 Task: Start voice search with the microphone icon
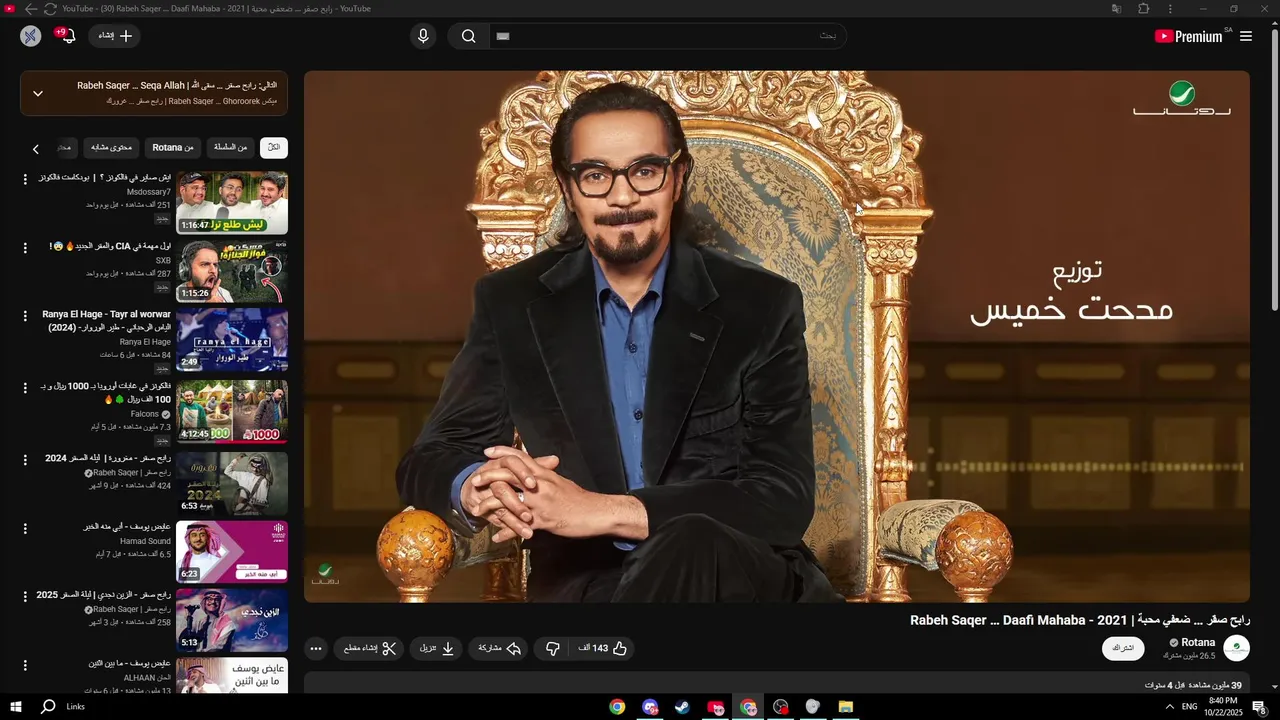(x=423, y=36)
